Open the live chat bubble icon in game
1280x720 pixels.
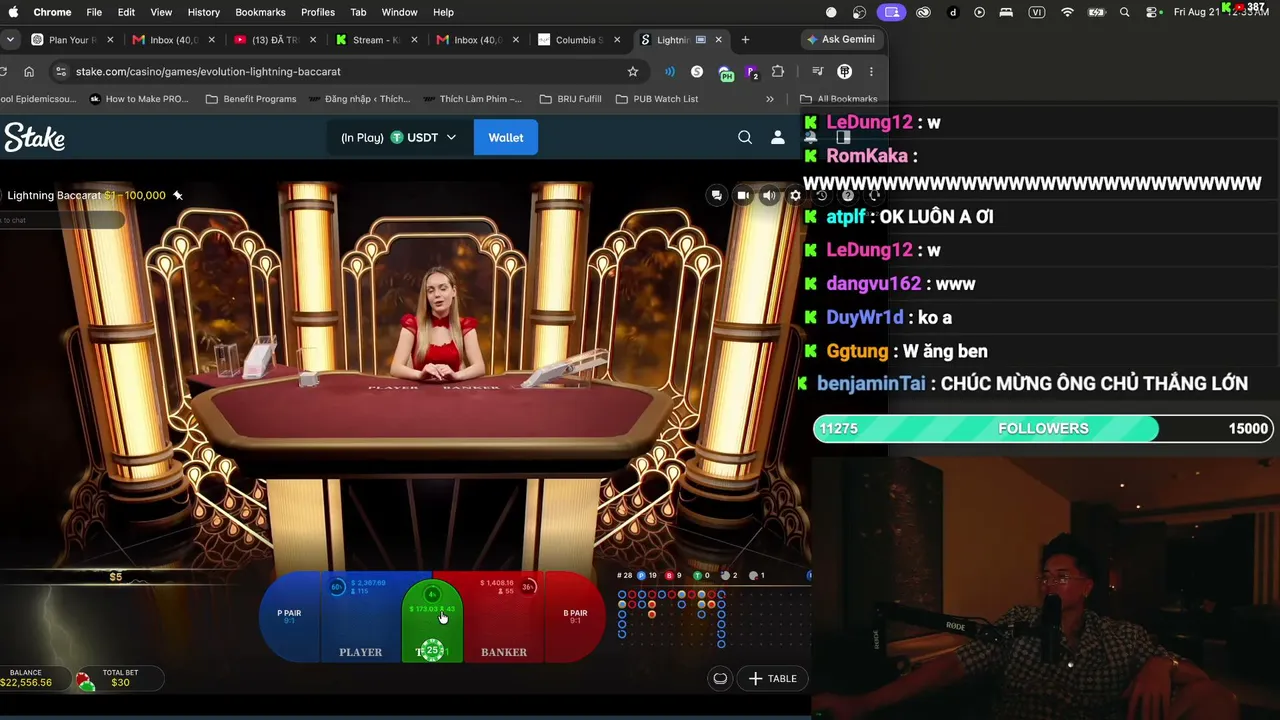pyautogui.click(x=716, y=195)
